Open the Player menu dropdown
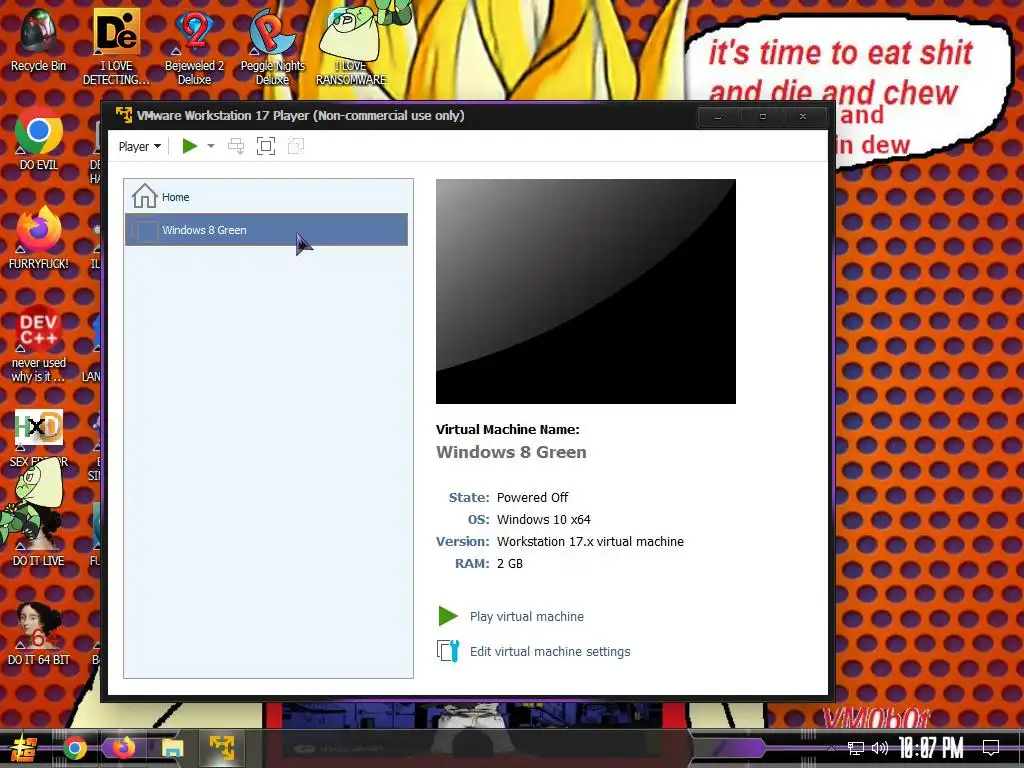Screen dimensions: 1024x768 [139, 146]
